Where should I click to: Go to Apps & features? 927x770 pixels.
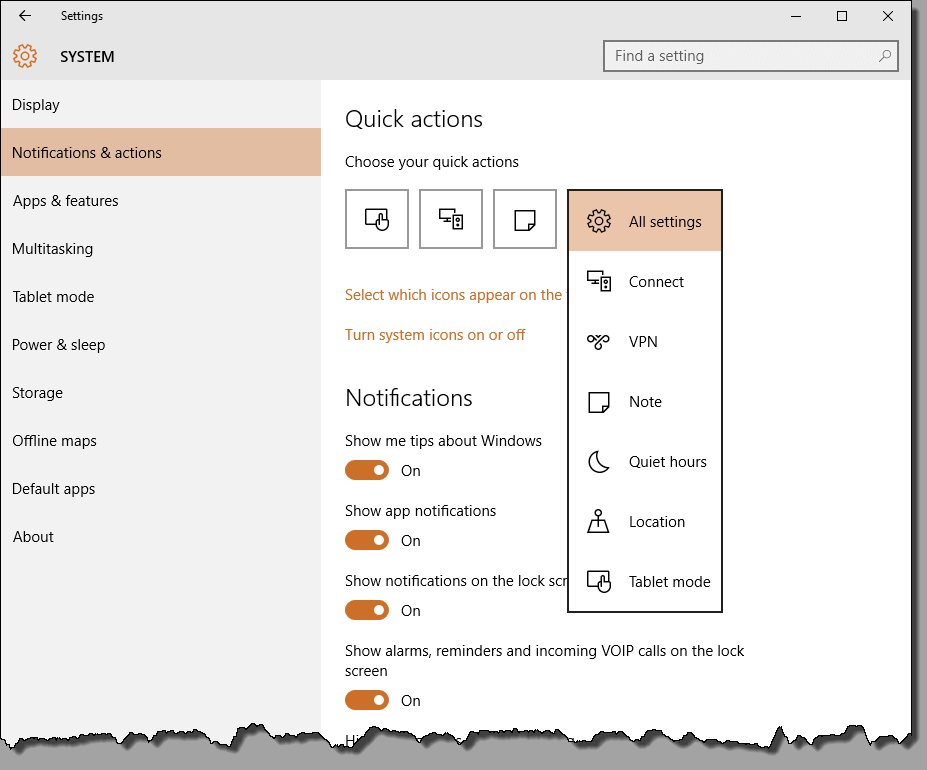coord(161,200)
